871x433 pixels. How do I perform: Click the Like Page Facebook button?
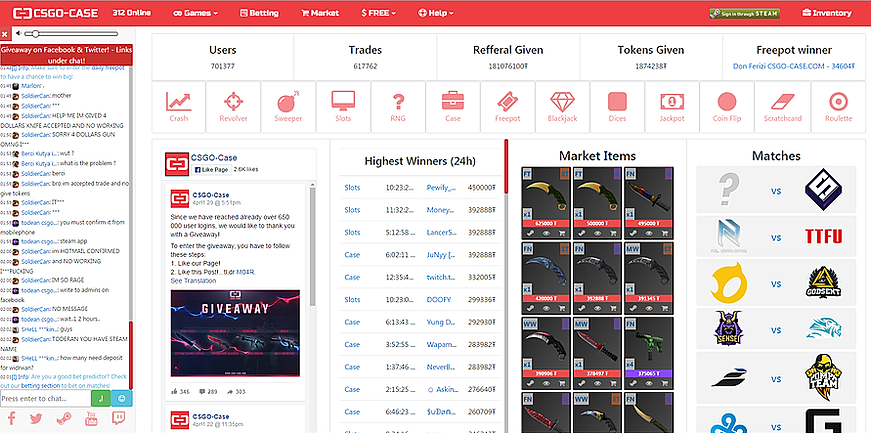point(211,170)
